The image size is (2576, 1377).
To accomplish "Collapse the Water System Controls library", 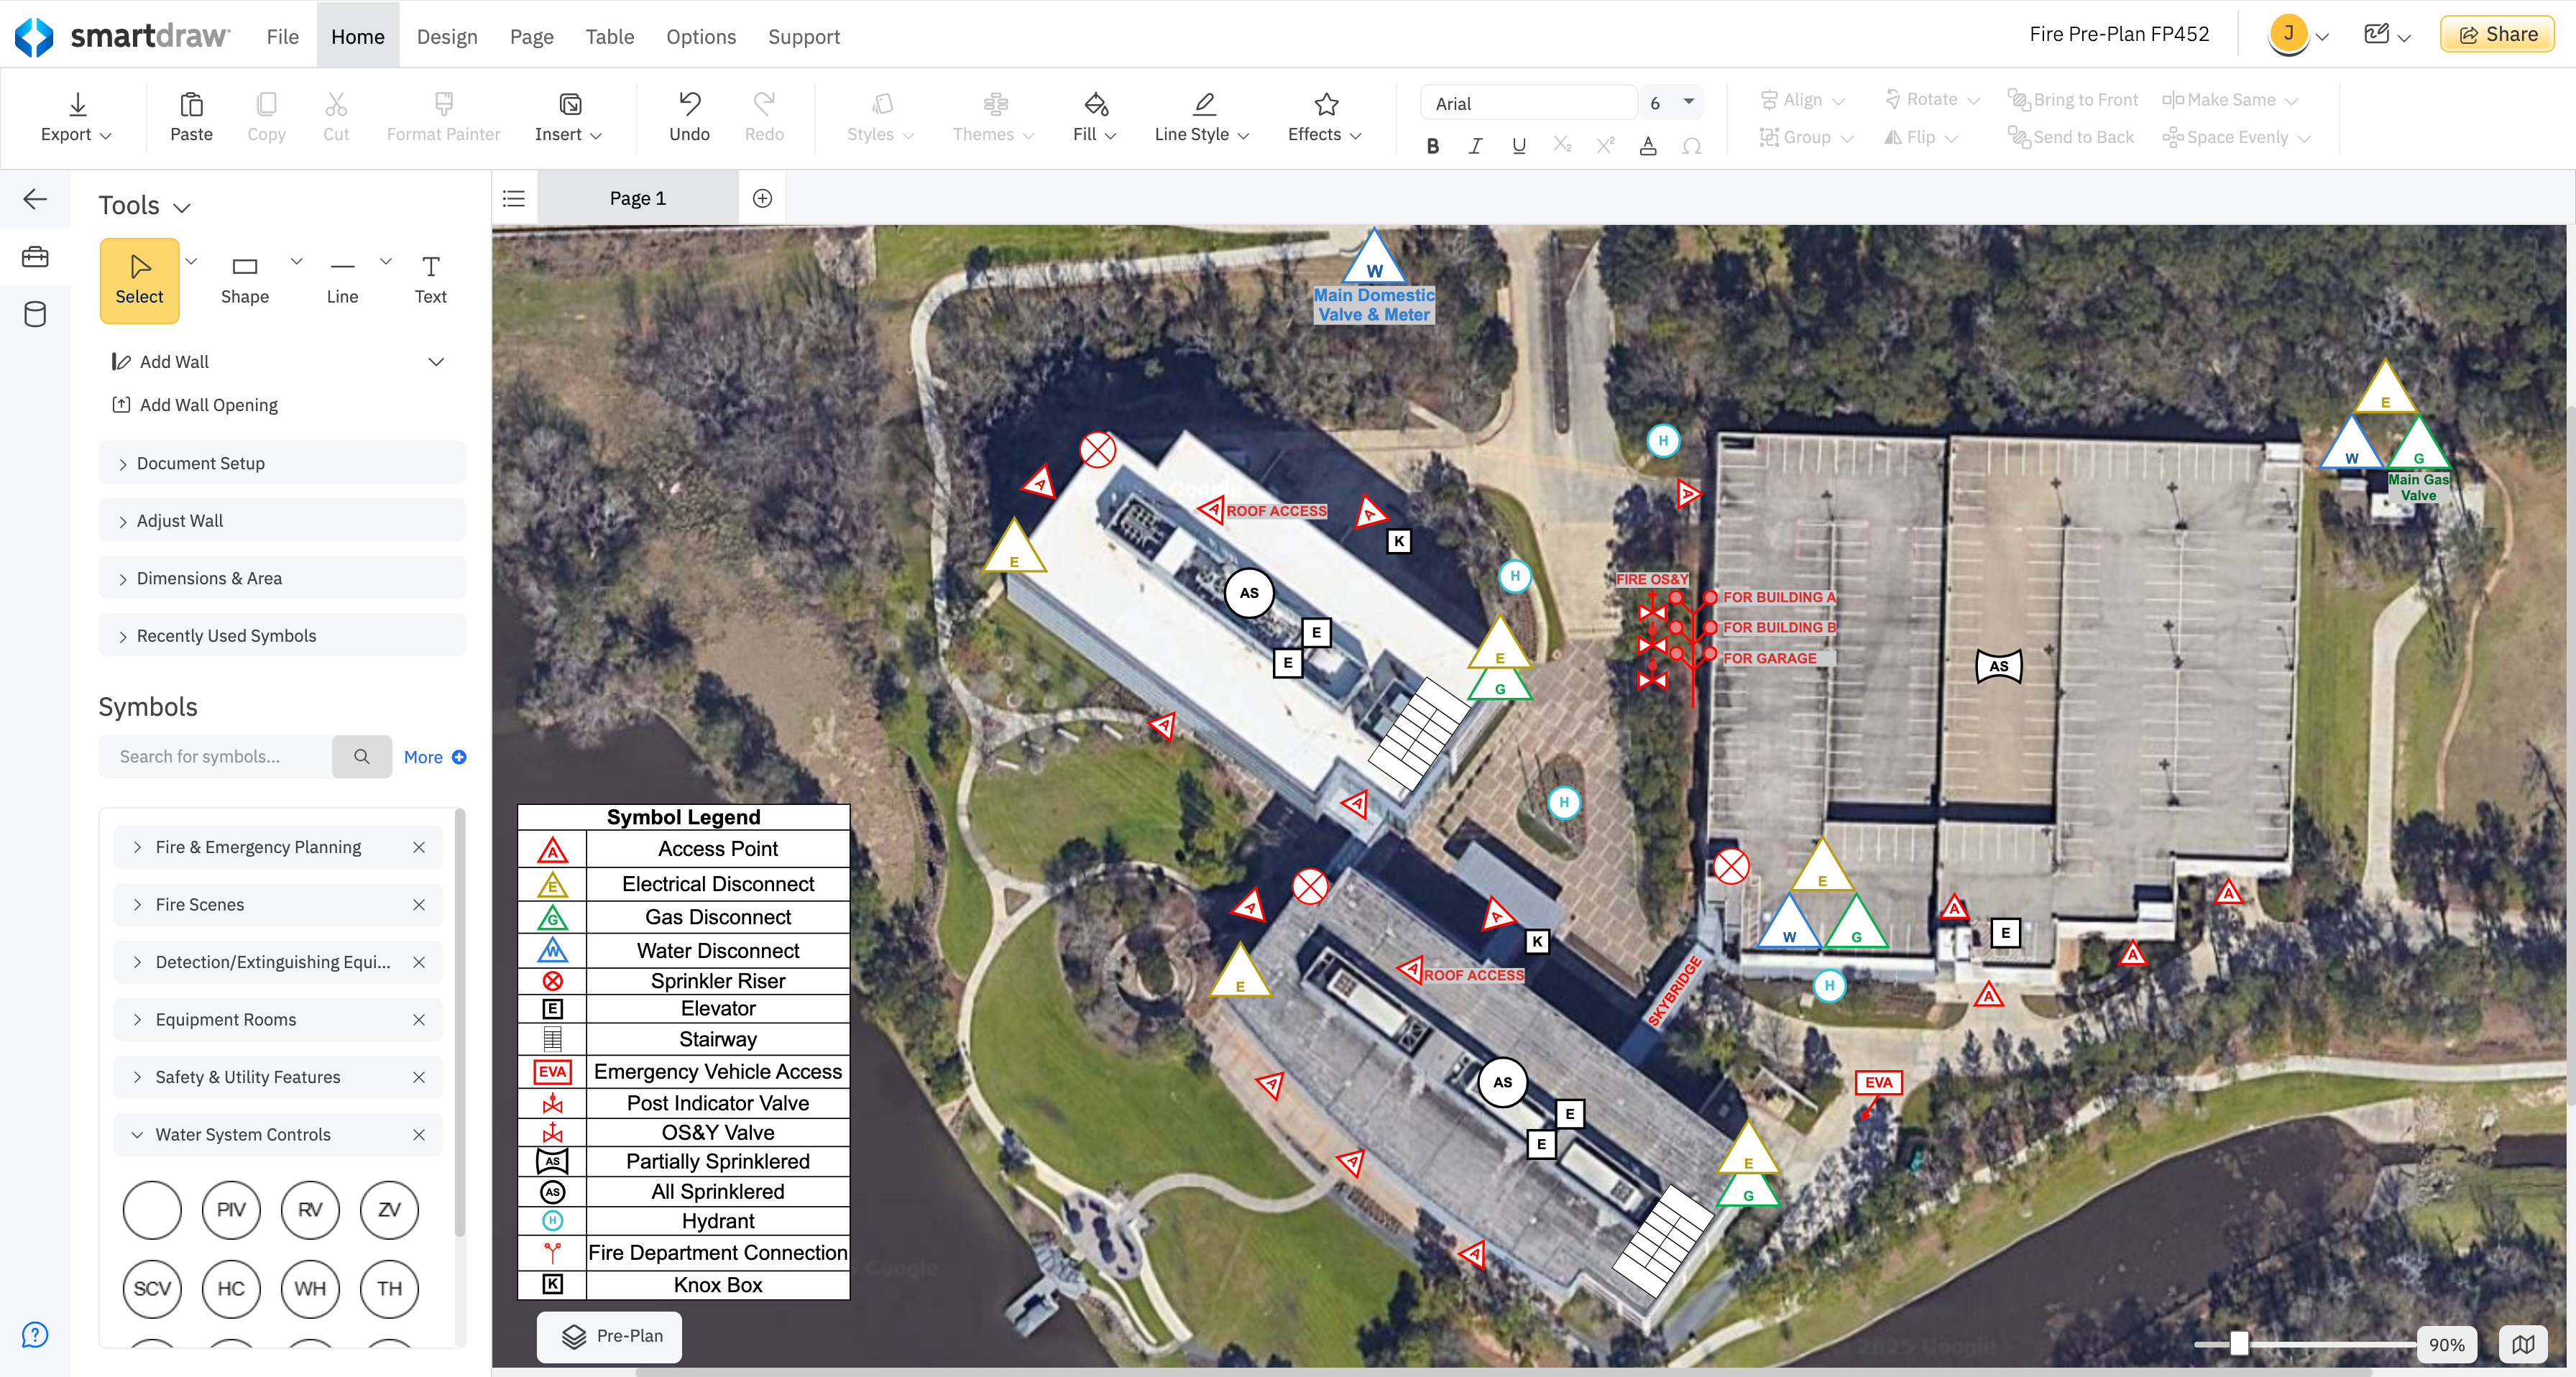I will pyautogui.click(x=137, y=1134).
